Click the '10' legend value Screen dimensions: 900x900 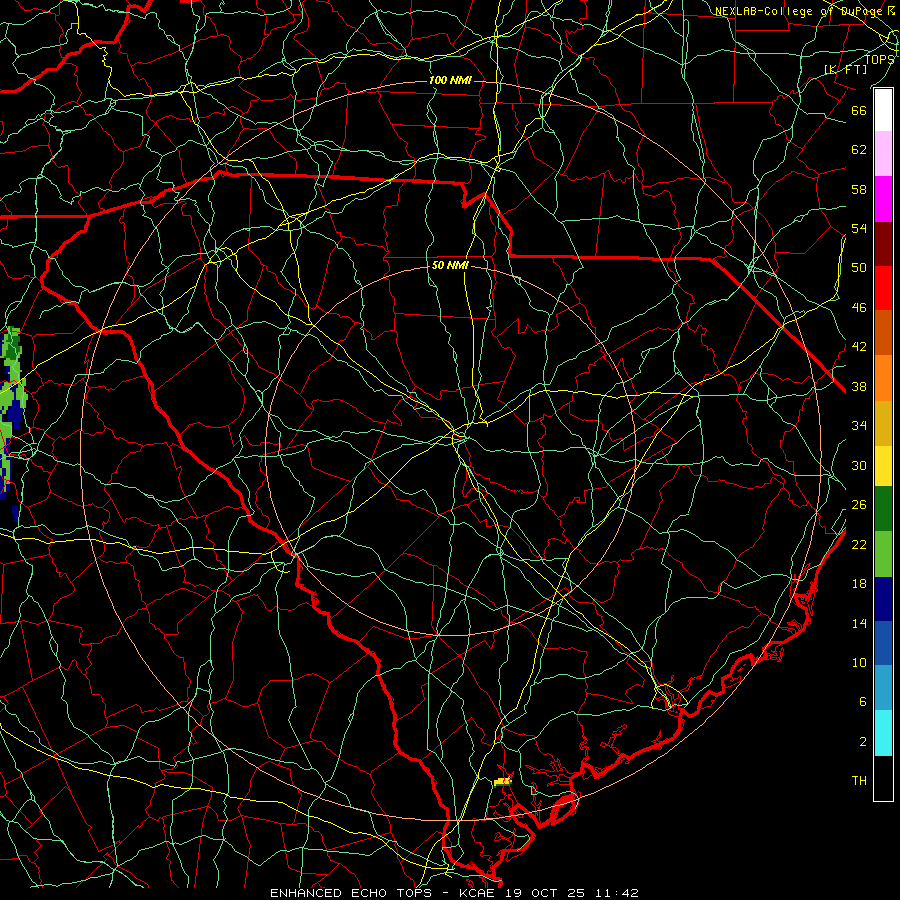(859, 663)
